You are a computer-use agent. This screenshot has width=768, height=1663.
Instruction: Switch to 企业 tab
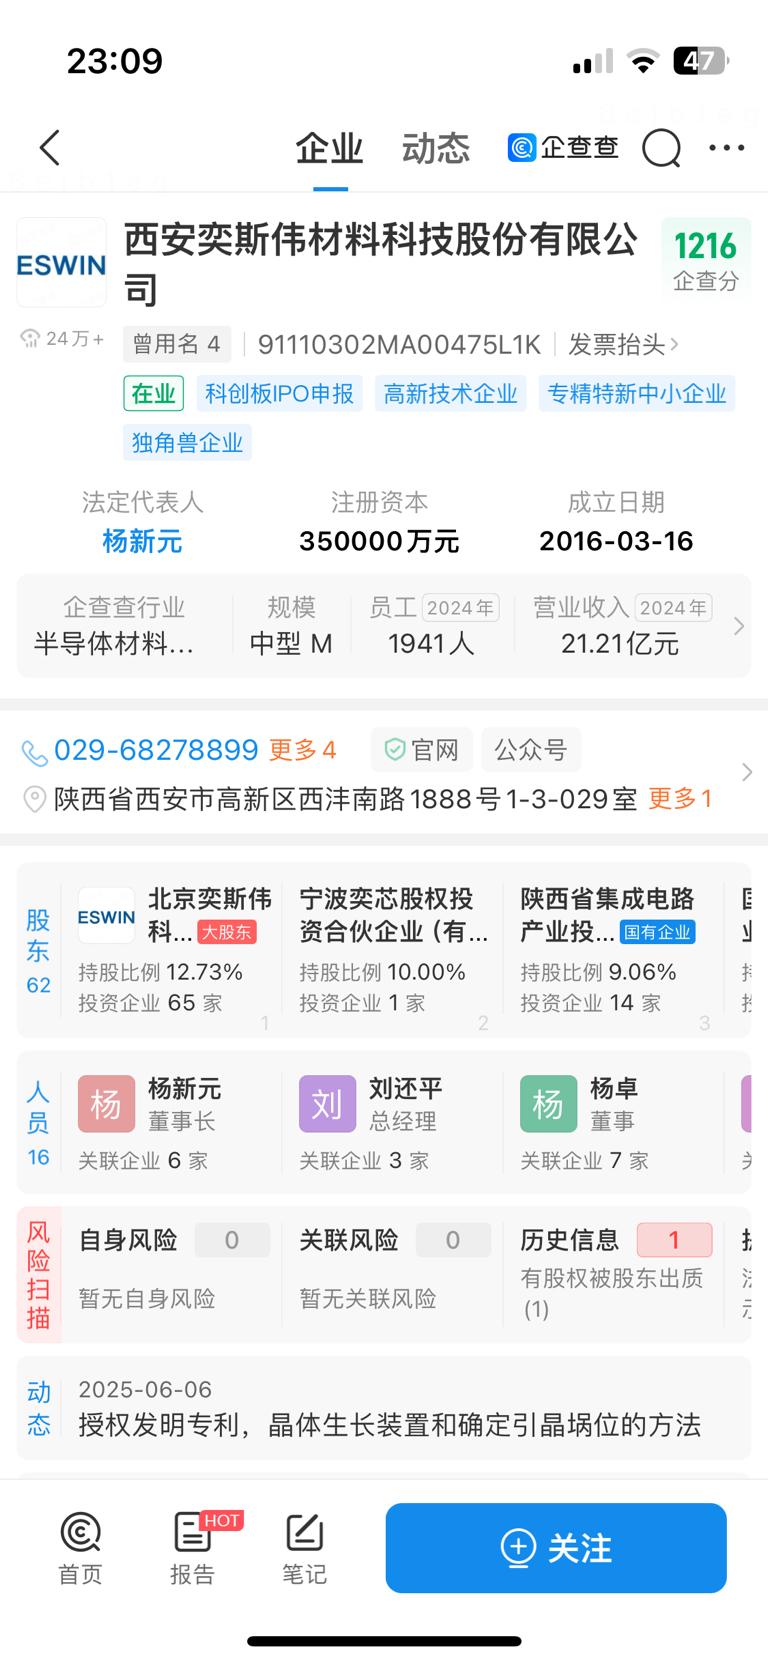pos(329,149)
